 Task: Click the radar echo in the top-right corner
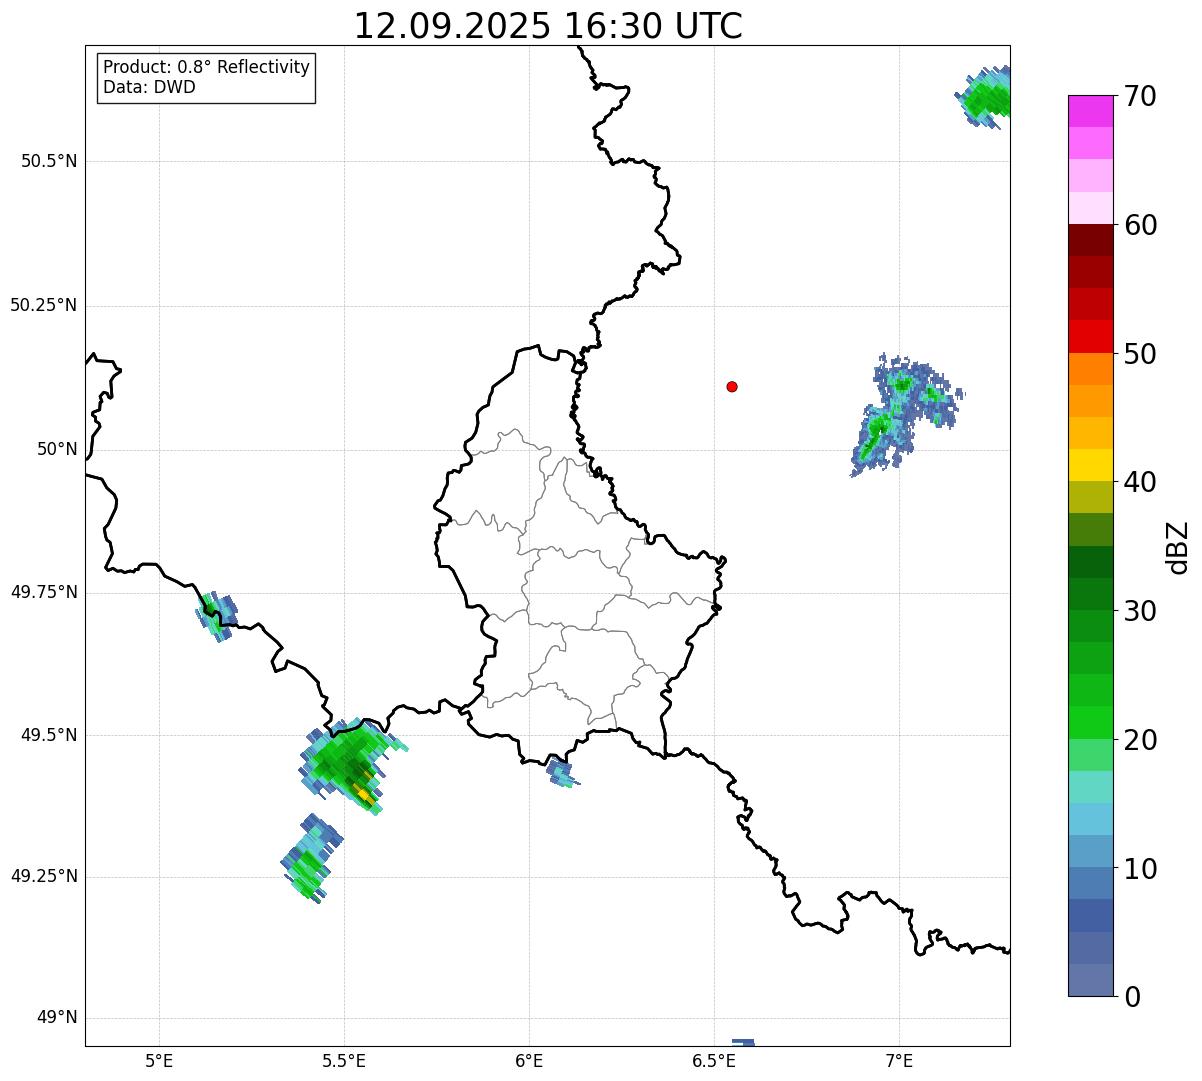click(984, 98)
